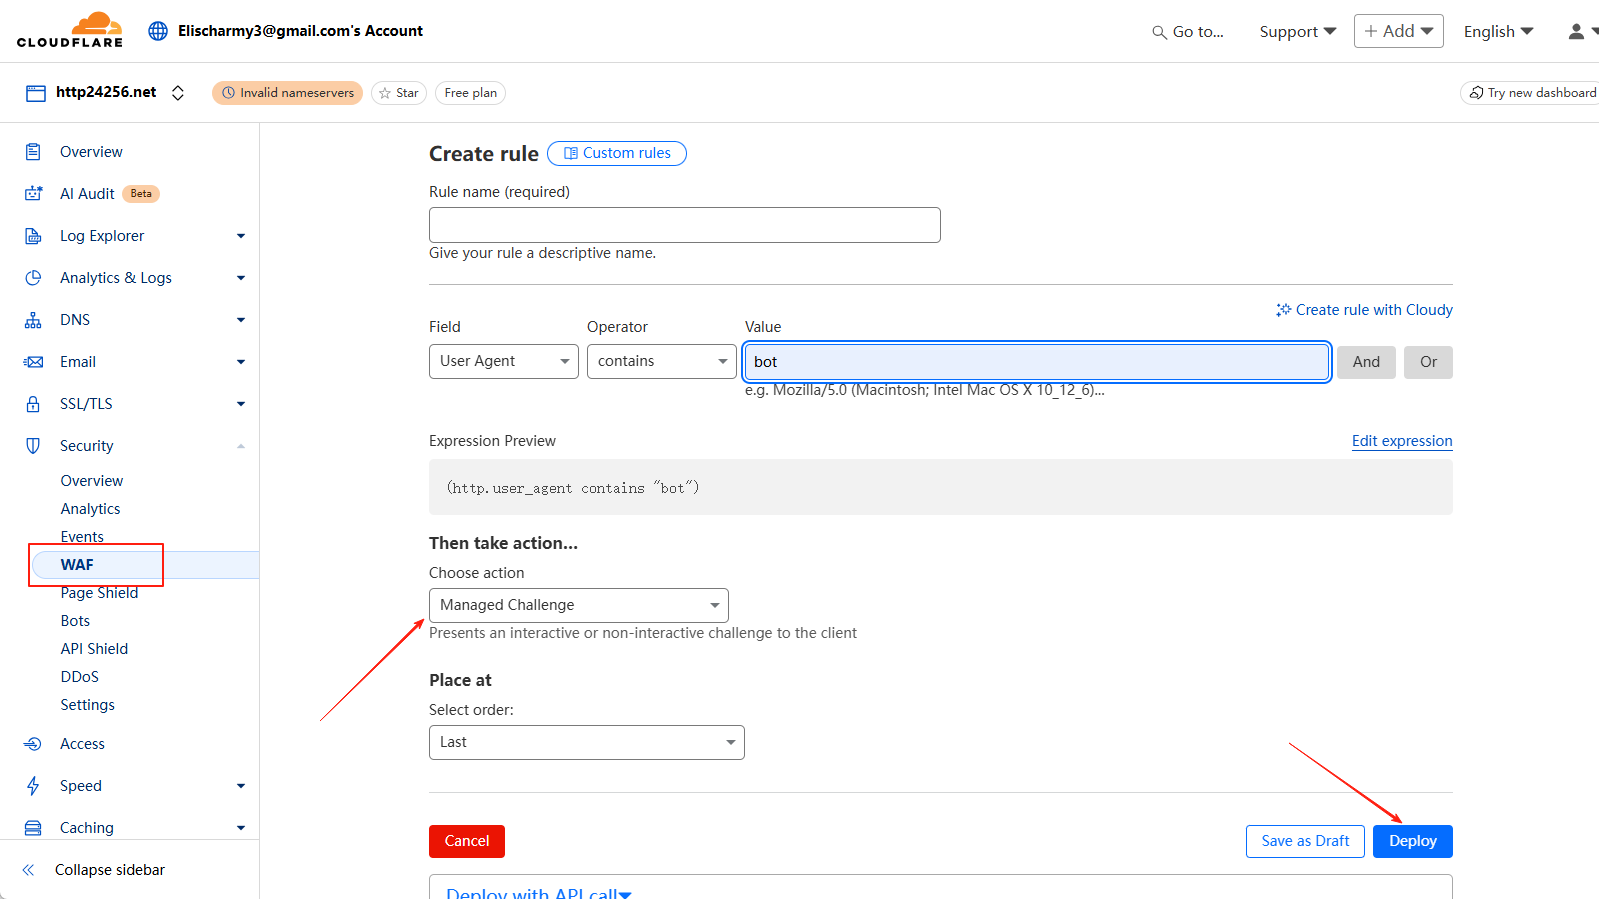The height and width of the screenshot is (899, 1599).
Task: Open the English language dropdown
Action: click(1499, 32)
